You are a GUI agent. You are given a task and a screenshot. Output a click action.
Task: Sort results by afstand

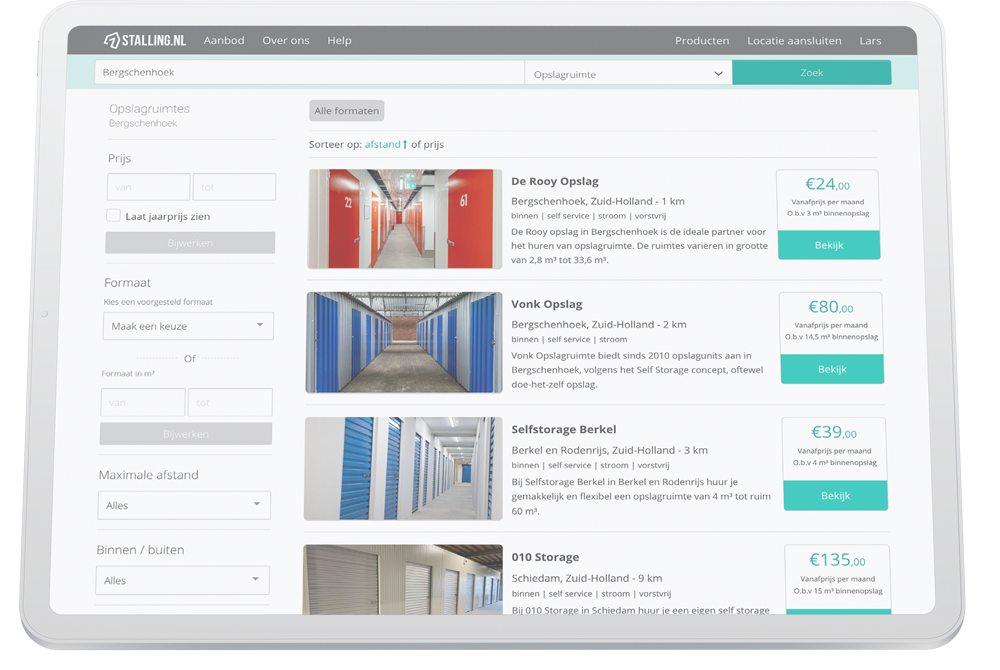(x=382, y=144)
